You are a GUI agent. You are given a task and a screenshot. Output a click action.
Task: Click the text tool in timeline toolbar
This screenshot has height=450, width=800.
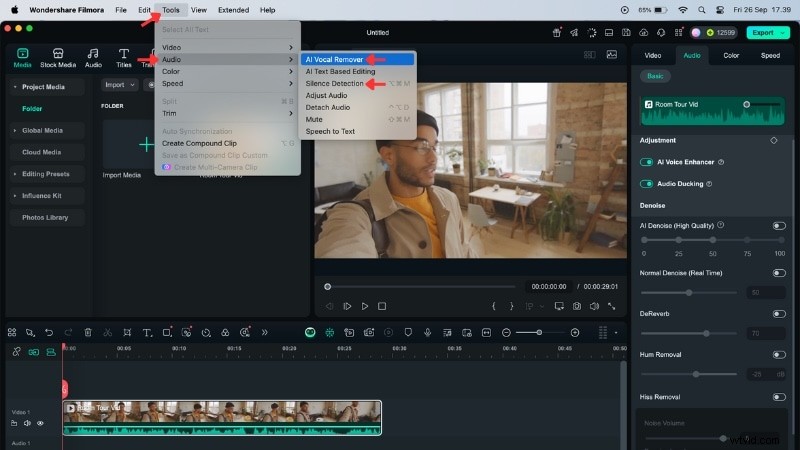coord(147,333)
